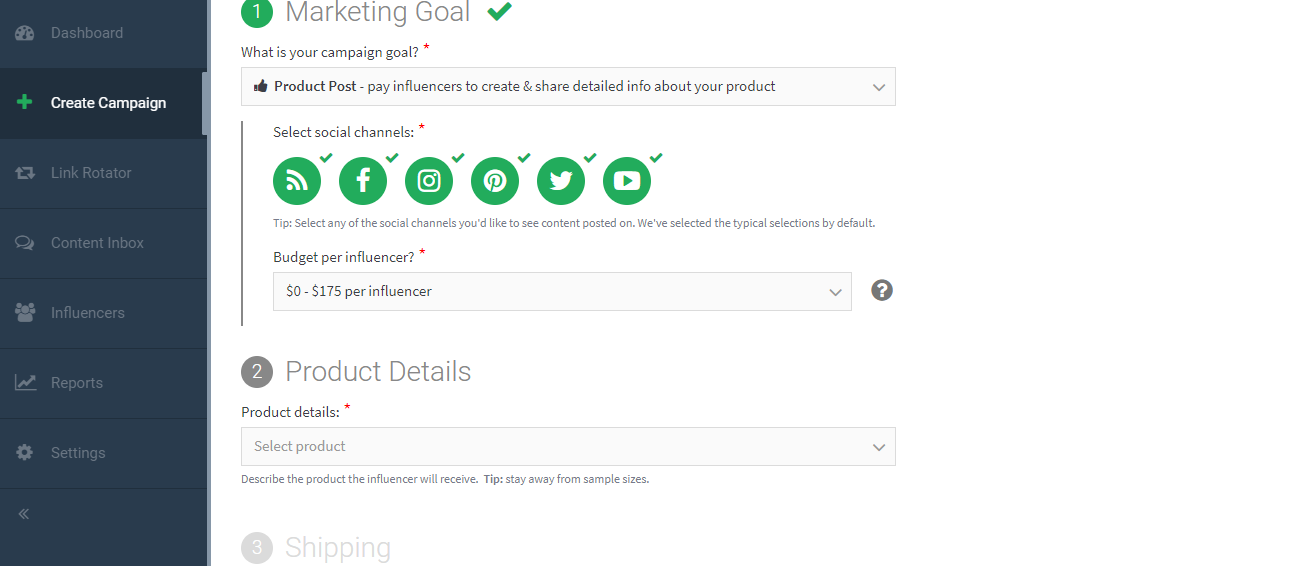This screenshot has width=1307, height=566.
Task: Click the Influencers group icon
Action: (25, 313)
